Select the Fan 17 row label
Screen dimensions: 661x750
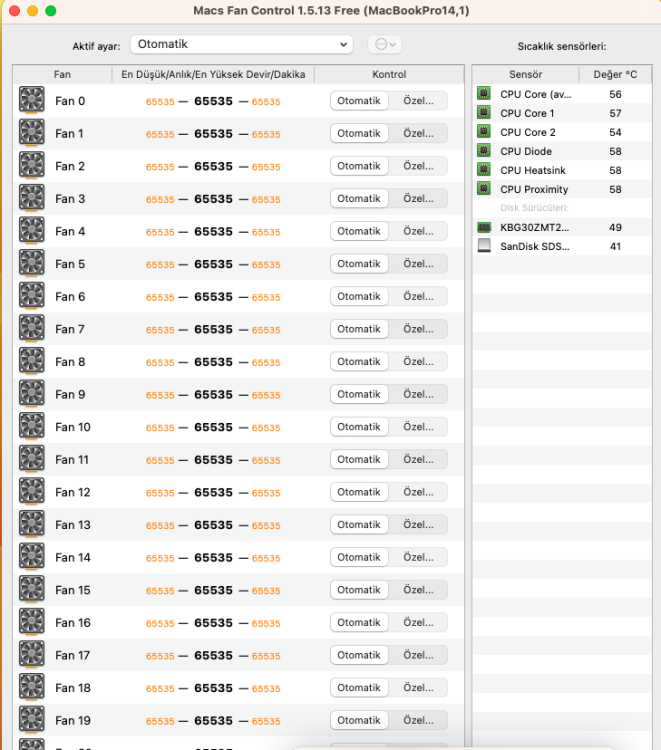[x=72, y=655]
